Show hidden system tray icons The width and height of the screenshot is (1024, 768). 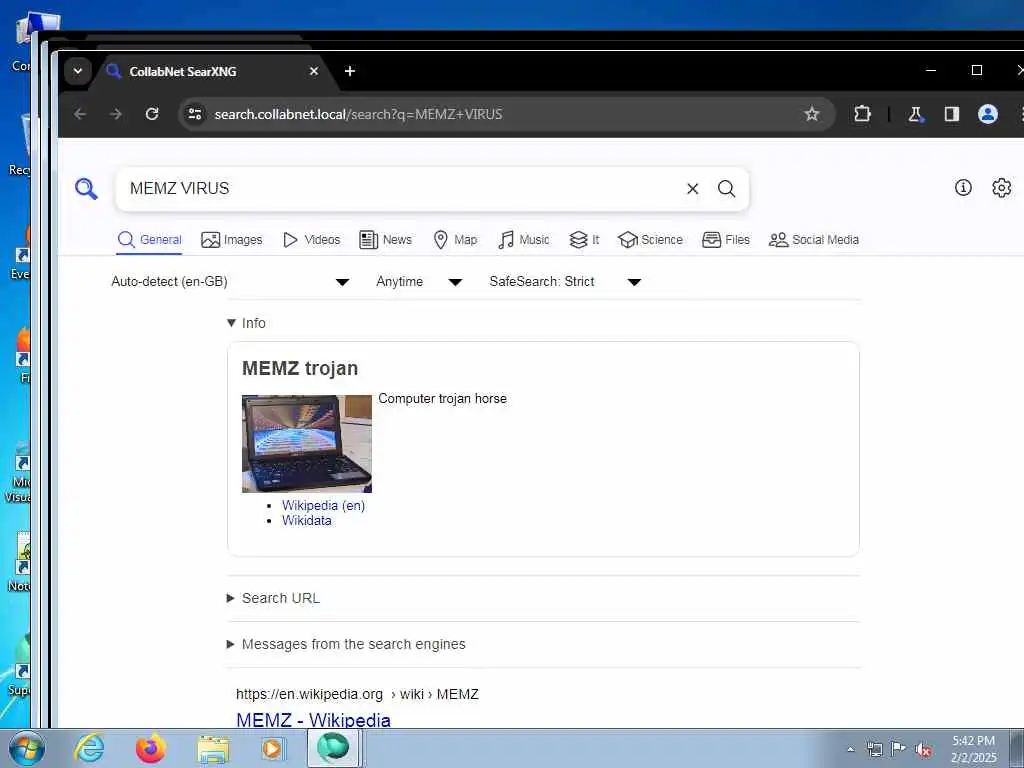click(850, 750)
